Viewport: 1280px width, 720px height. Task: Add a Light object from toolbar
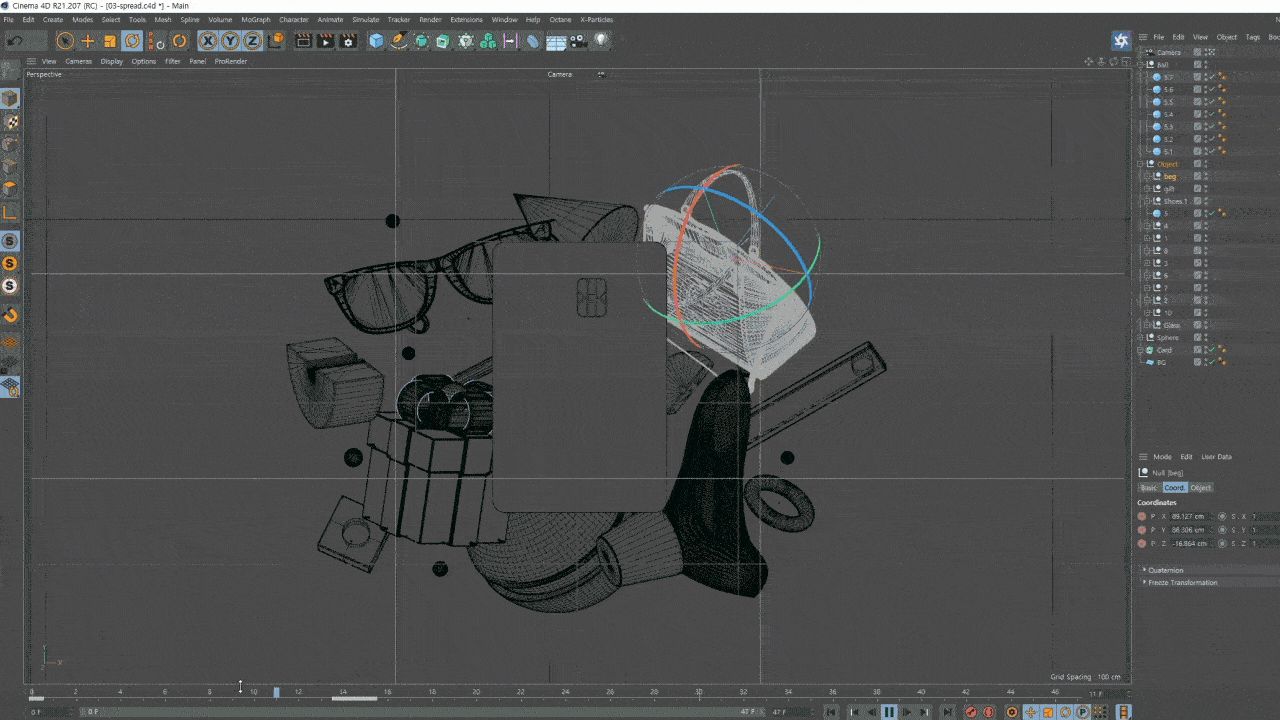(x=601, y=41)
